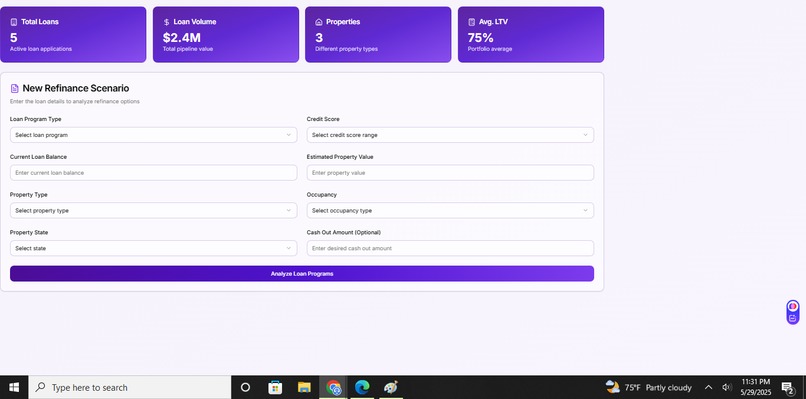This screenshot has width=806, height=399.
Task: Expand the Property Type dropdown
Action: click(x=153, y=210)
